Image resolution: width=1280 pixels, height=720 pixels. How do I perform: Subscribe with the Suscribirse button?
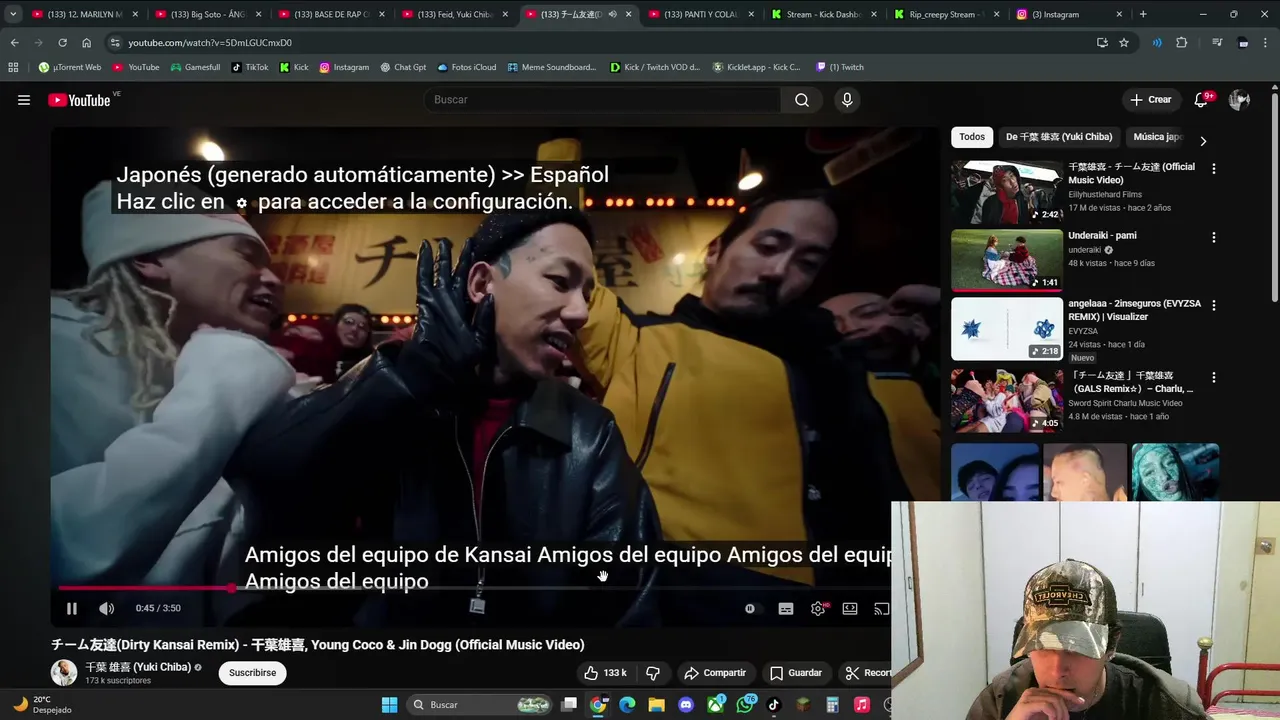pos(252,673)
